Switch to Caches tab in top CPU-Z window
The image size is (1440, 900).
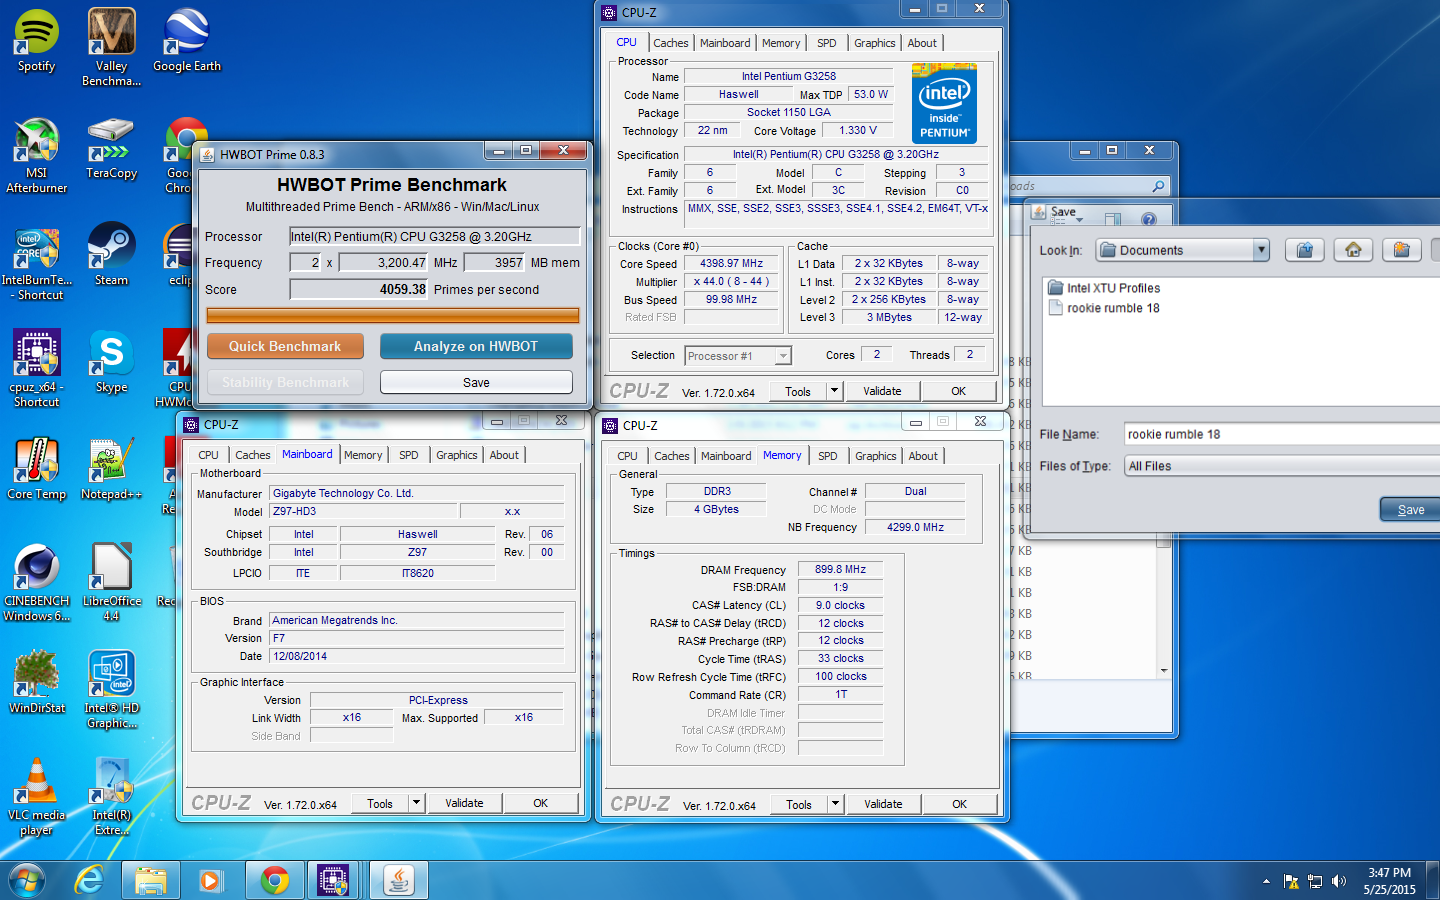tap(670, 43)
